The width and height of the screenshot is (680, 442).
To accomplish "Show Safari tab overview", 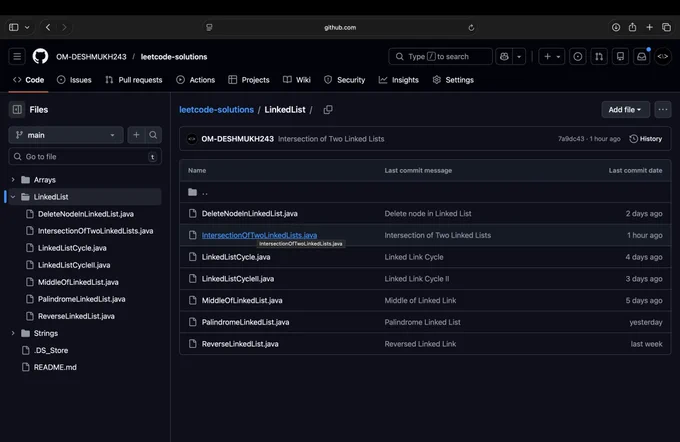I will (667, 27).
